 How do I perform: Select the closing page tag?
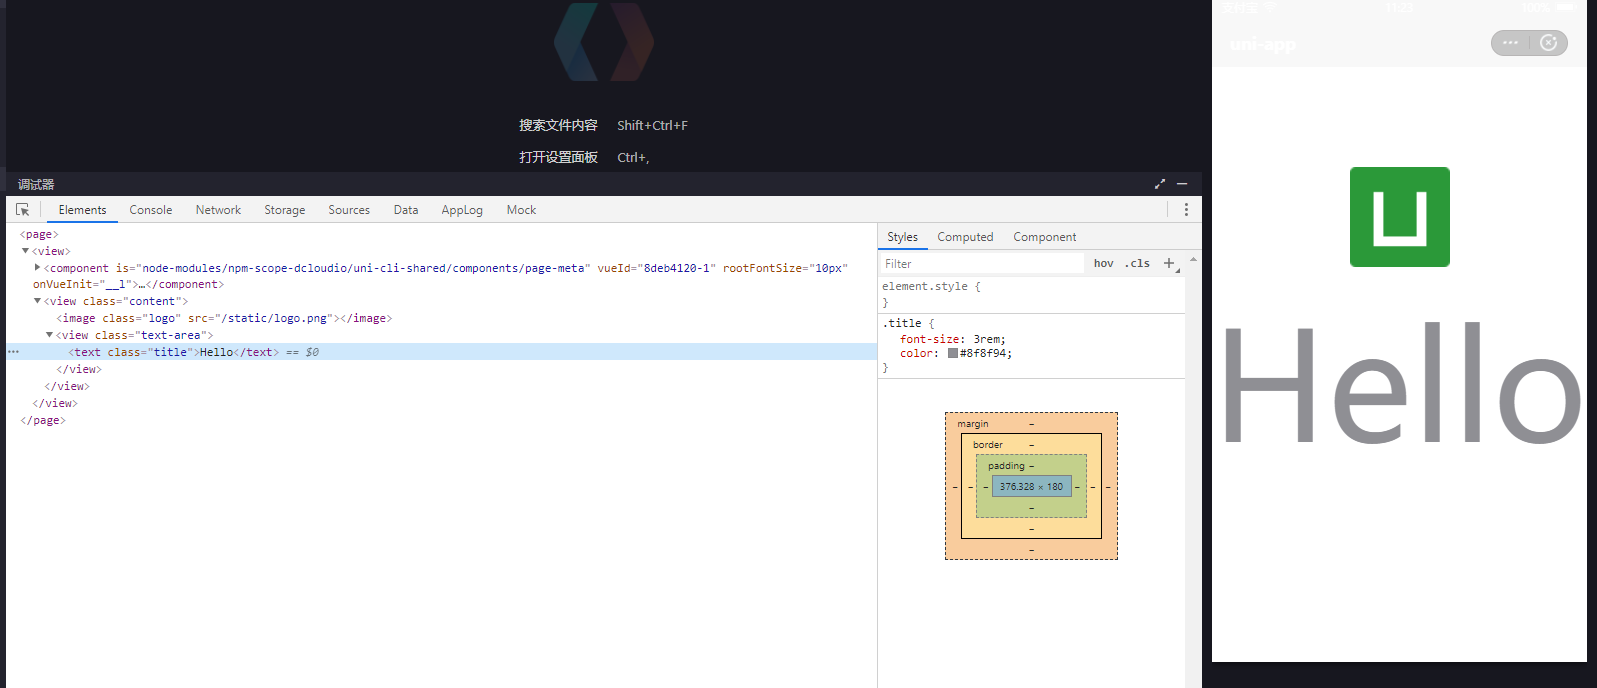coord(43,420)
